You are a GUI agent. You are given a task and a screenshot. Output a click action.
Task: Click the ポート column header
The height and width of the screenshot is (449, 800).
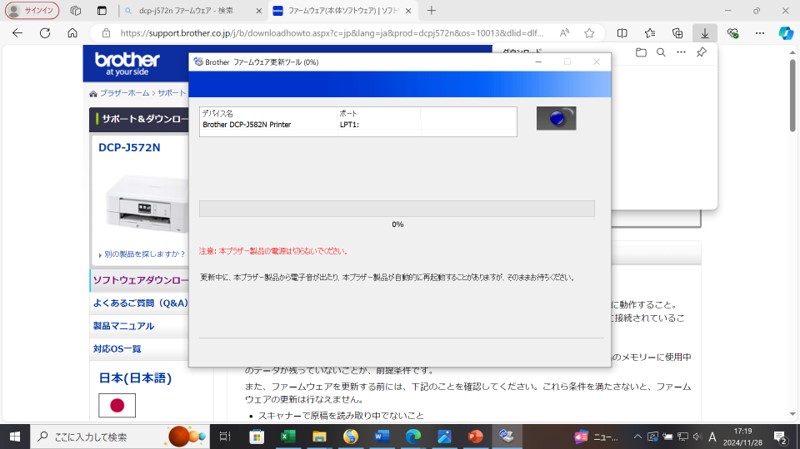[x=348, y=113]
